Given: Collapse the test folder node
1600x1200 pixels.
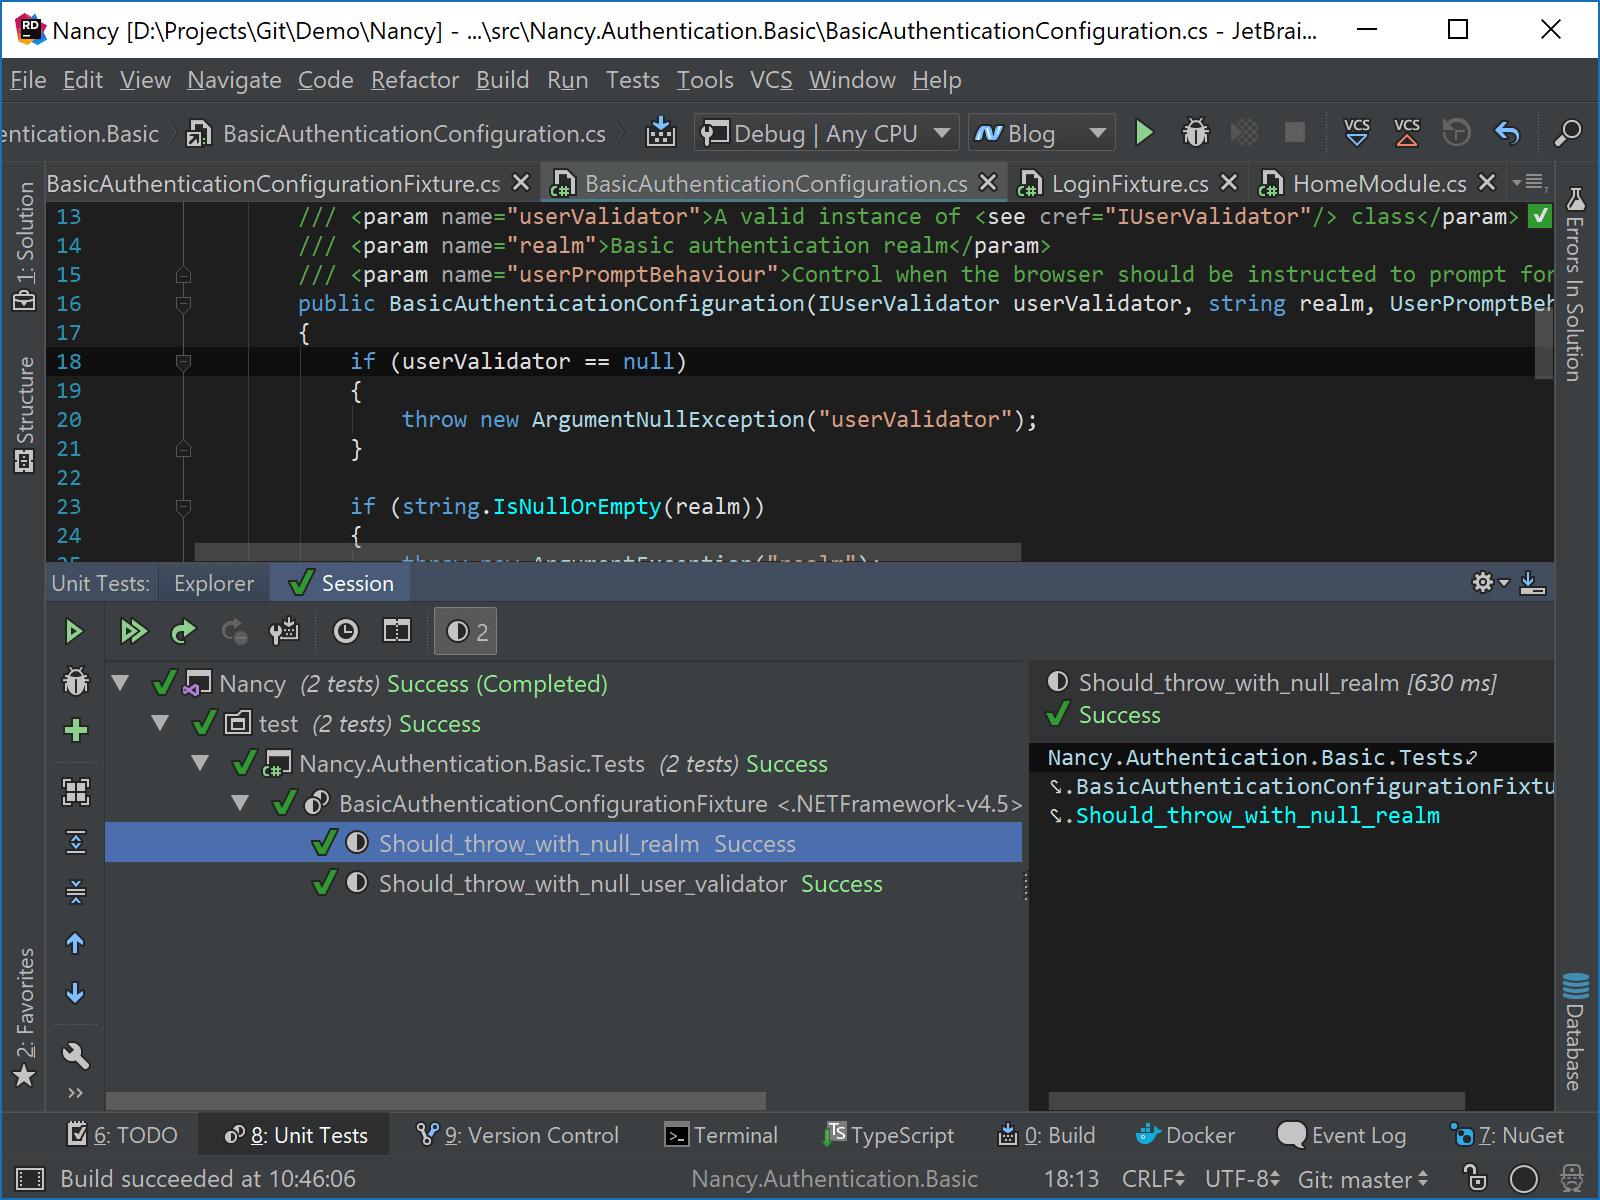Looking at the screenshot, I should click(x=160, y=723).
